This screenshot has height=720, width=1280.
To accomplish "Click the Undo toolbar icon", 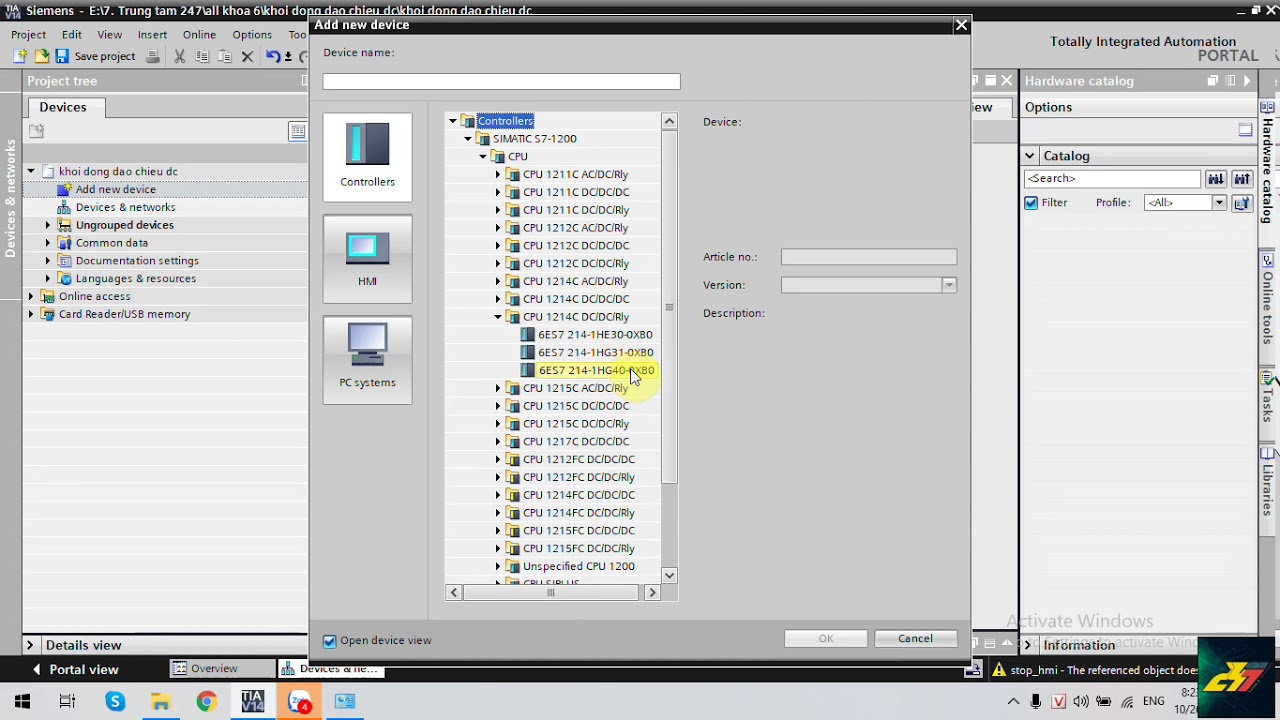I will tap(272, 57).
